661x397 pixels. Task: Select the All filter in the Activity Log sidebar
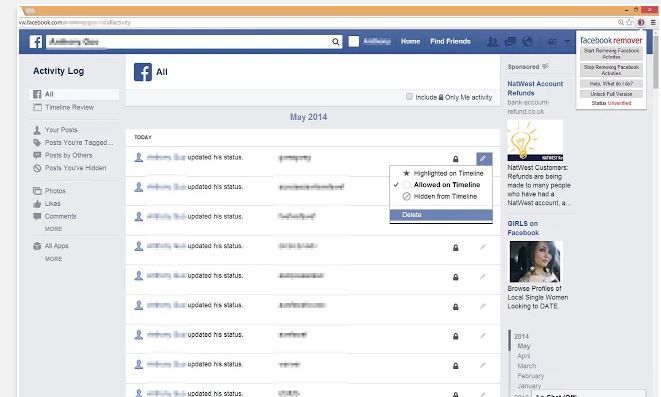click(75, 94)
